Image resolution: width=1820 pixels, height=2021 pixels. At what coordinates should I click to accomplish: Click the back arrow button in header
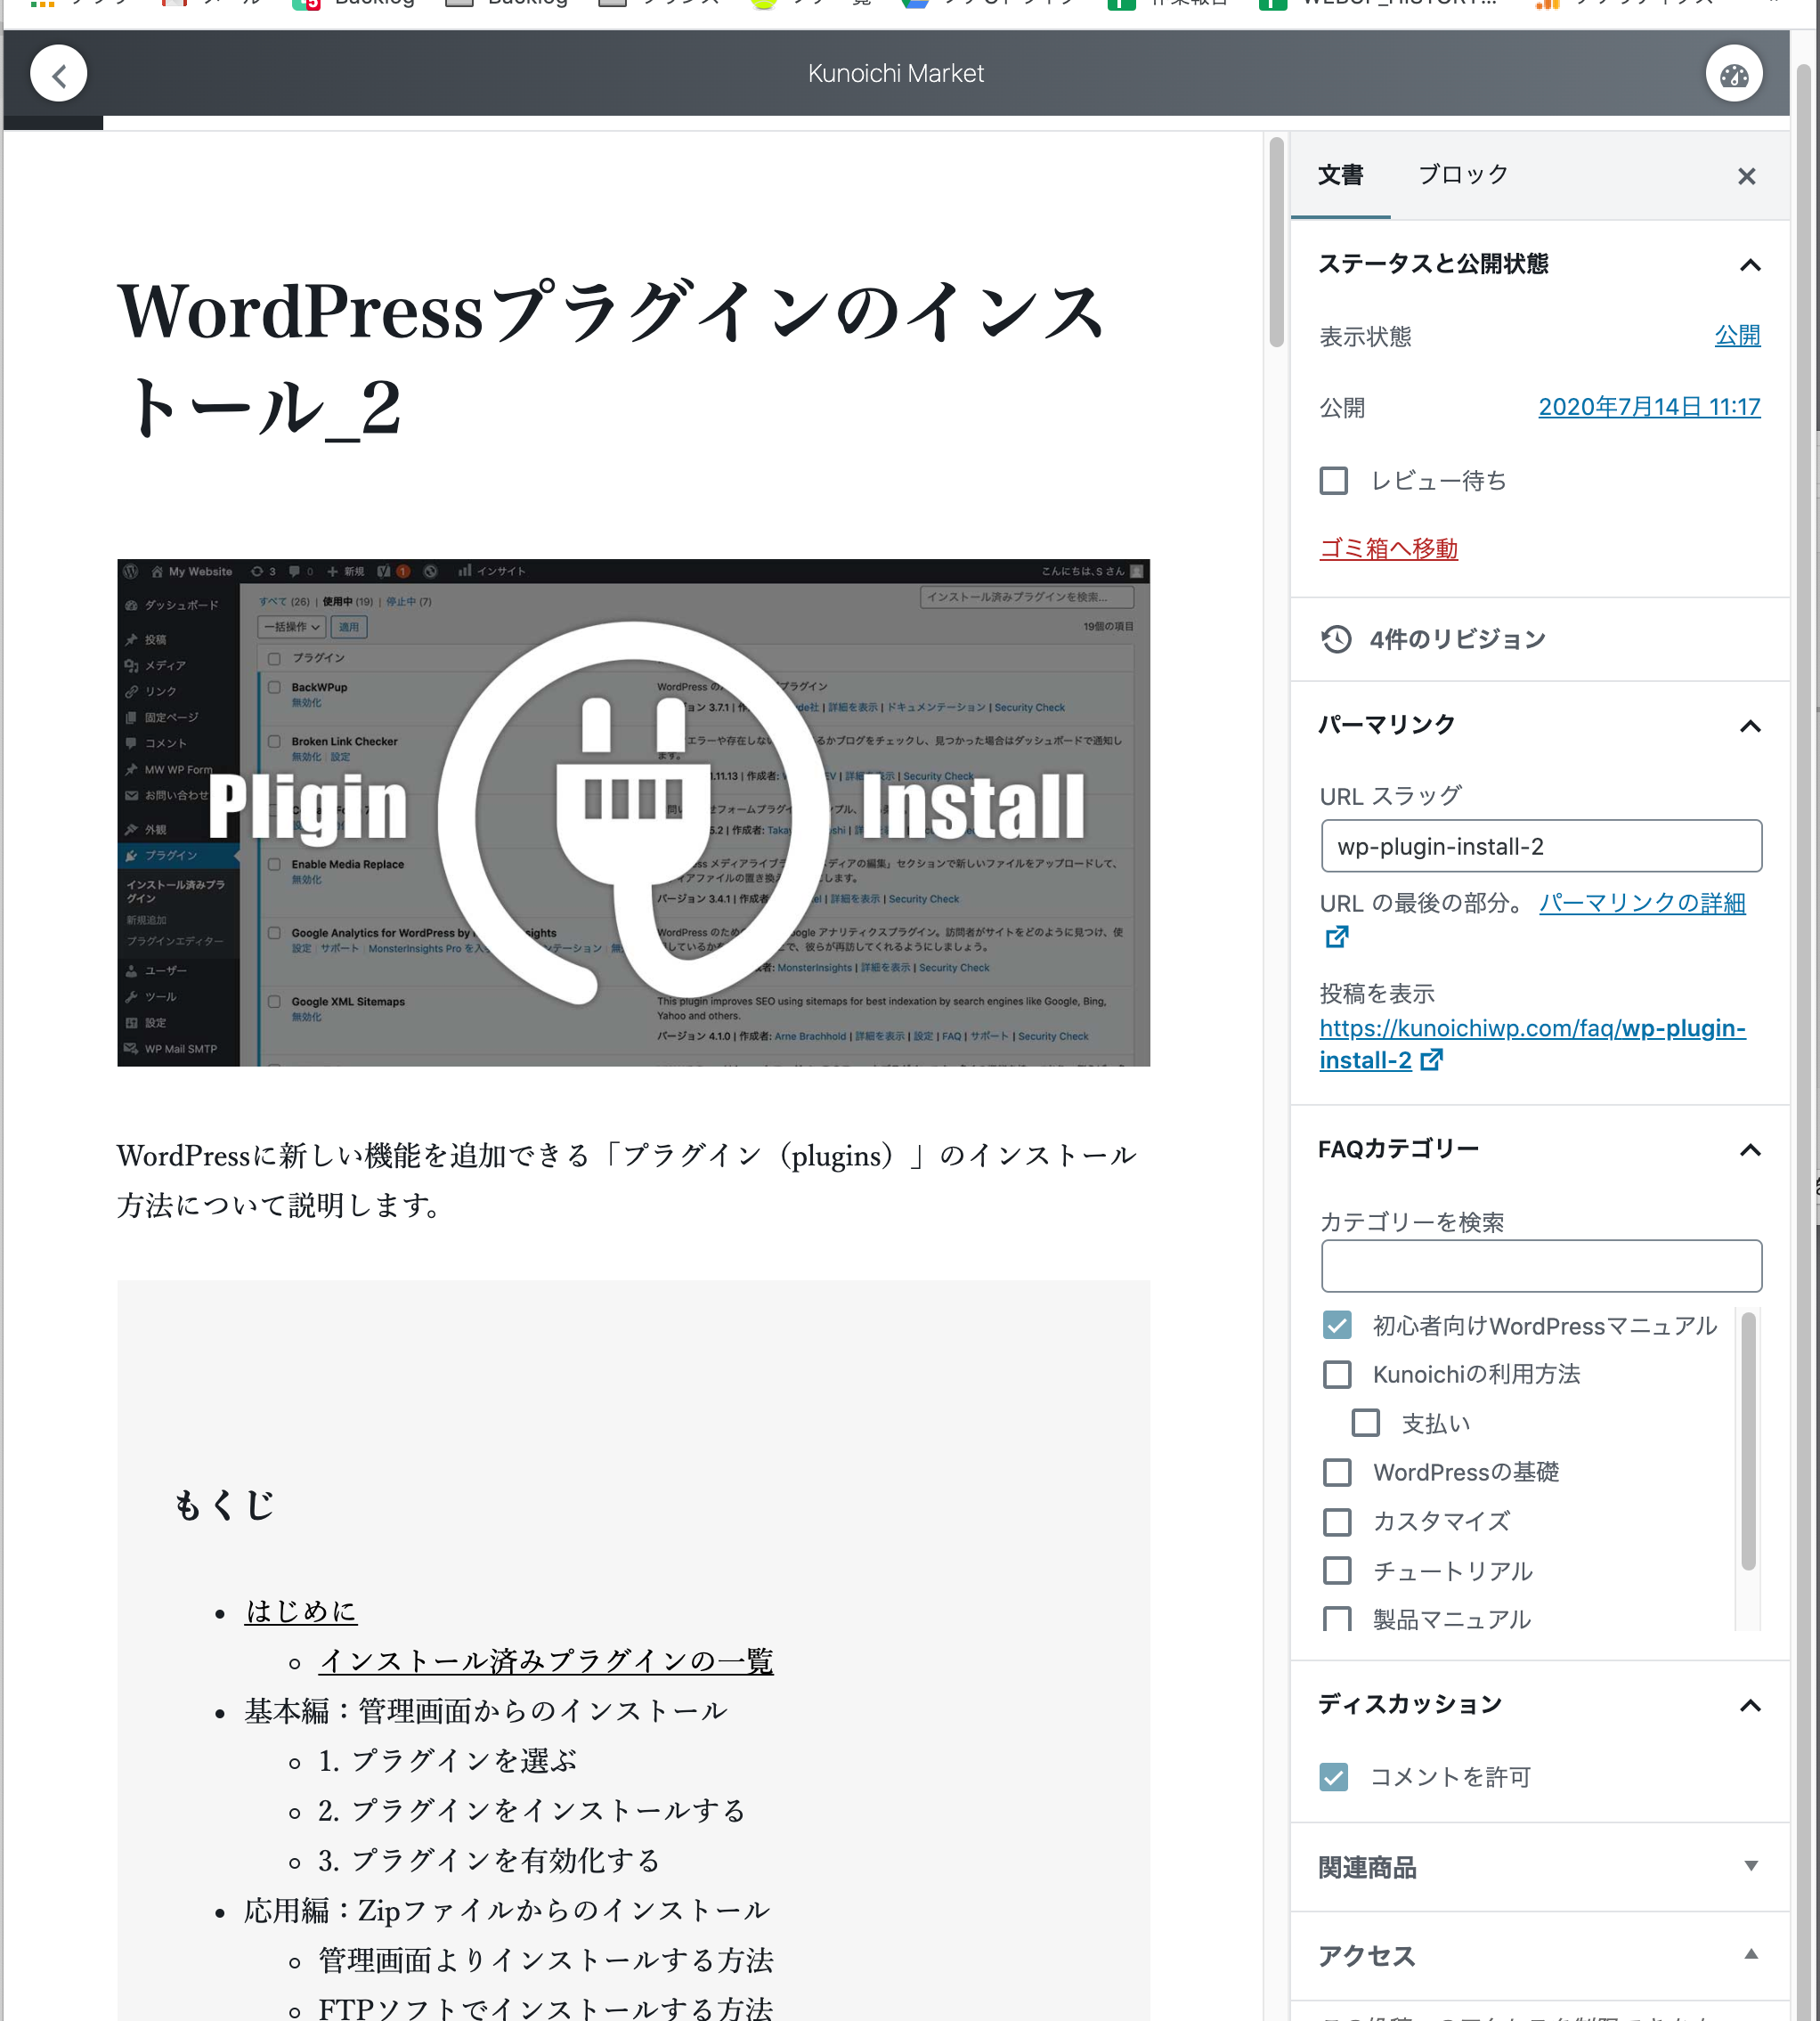tap(59, 74)
